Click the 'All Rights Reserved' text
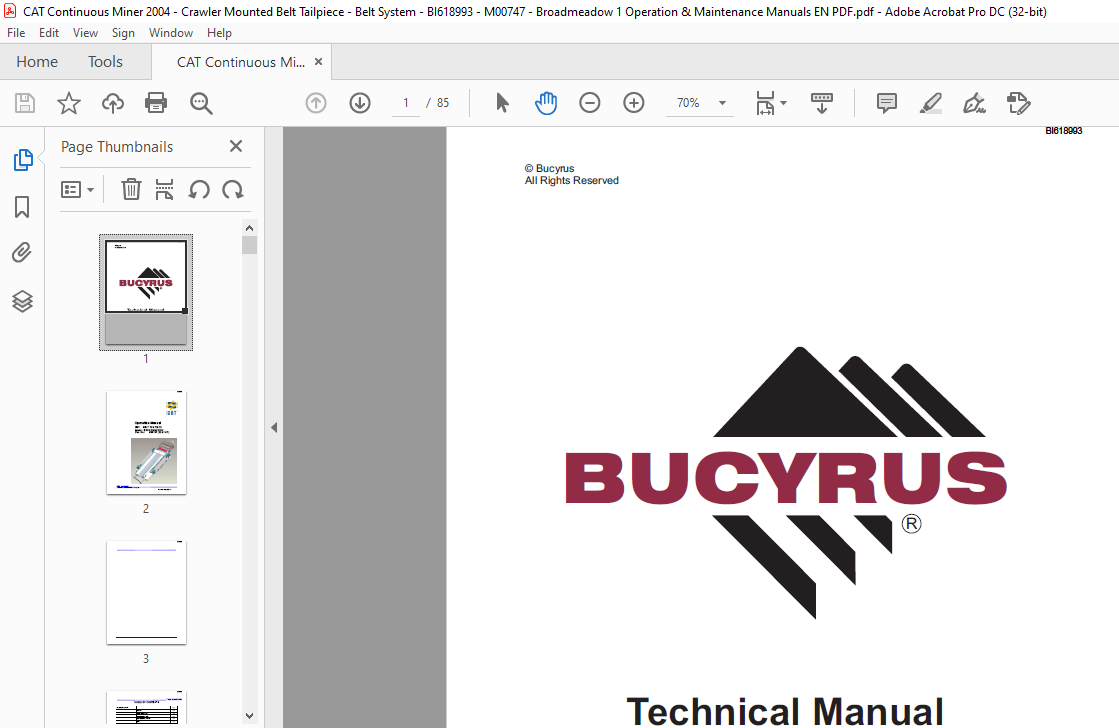This screenshot has height=728, width=1119. 572,181
